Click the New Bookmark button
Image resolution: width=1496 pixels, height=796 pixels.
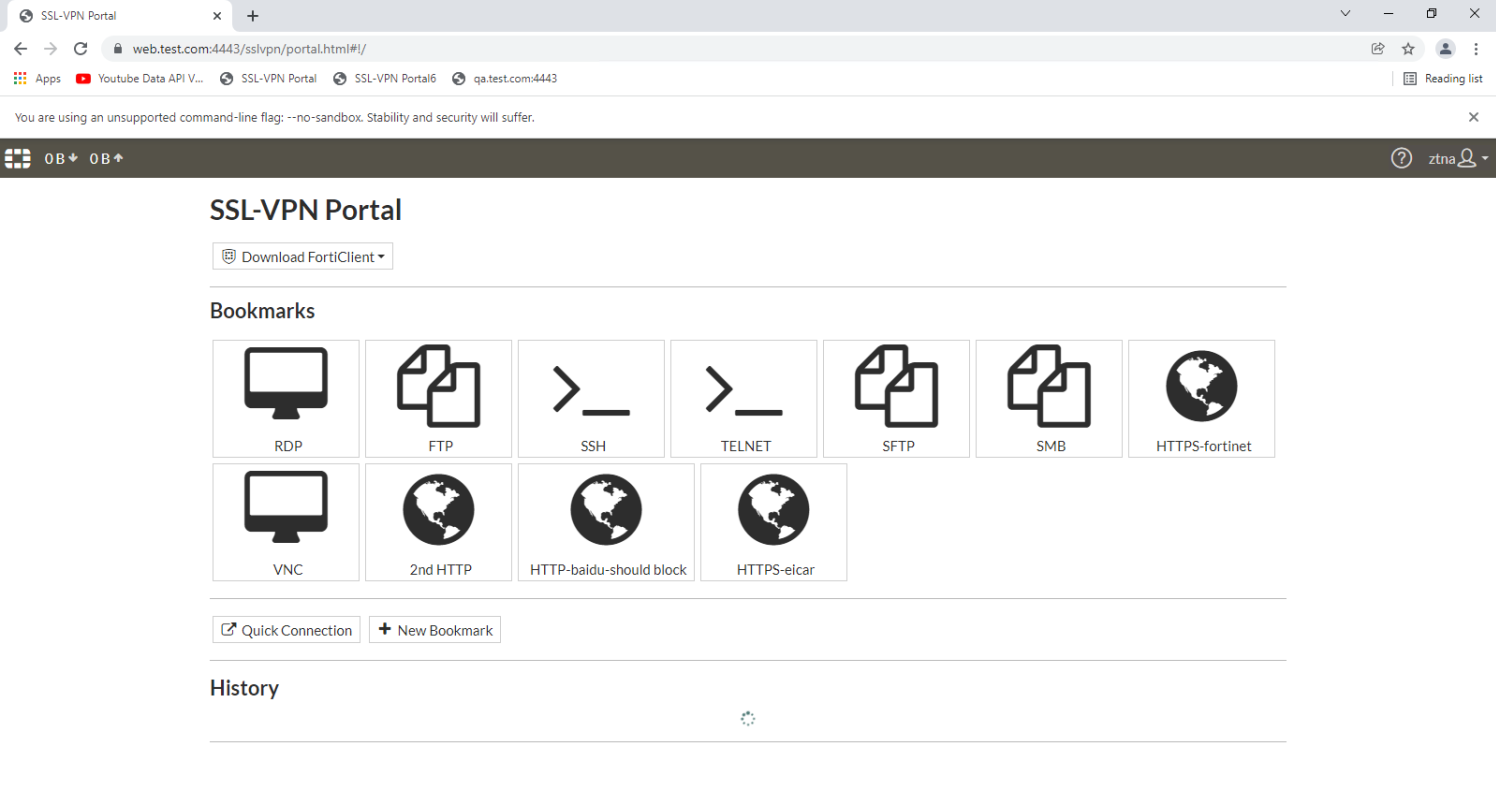pyautogui.click(x=434, y=629)
